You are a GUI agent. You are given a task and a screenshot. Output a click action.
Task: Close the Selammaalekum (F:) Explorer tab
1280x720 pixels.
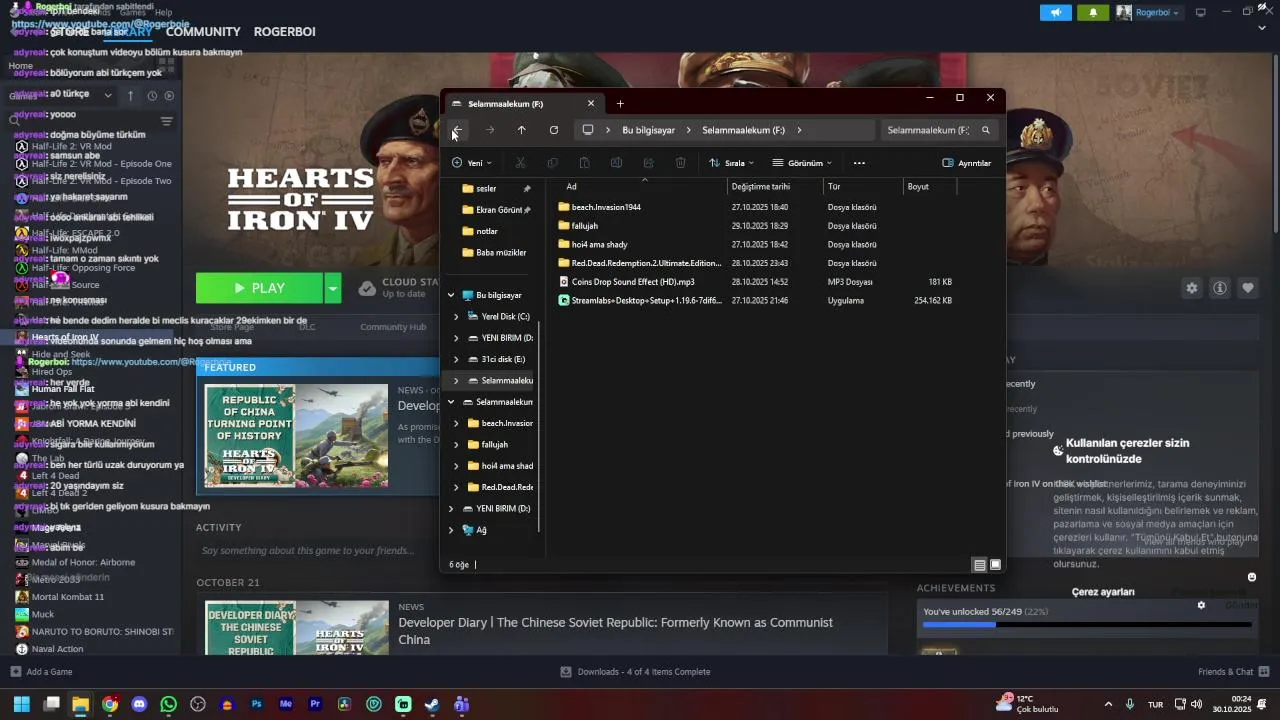click(591, 104)
